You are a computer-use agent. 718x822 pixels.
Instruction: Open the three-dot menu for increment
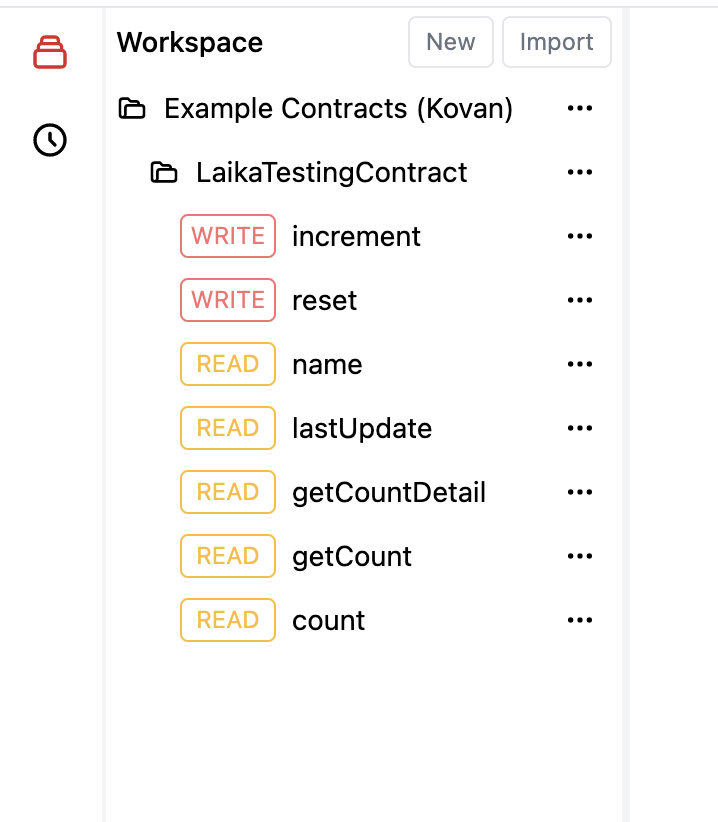pyautogui.click(x=580, y=237)
